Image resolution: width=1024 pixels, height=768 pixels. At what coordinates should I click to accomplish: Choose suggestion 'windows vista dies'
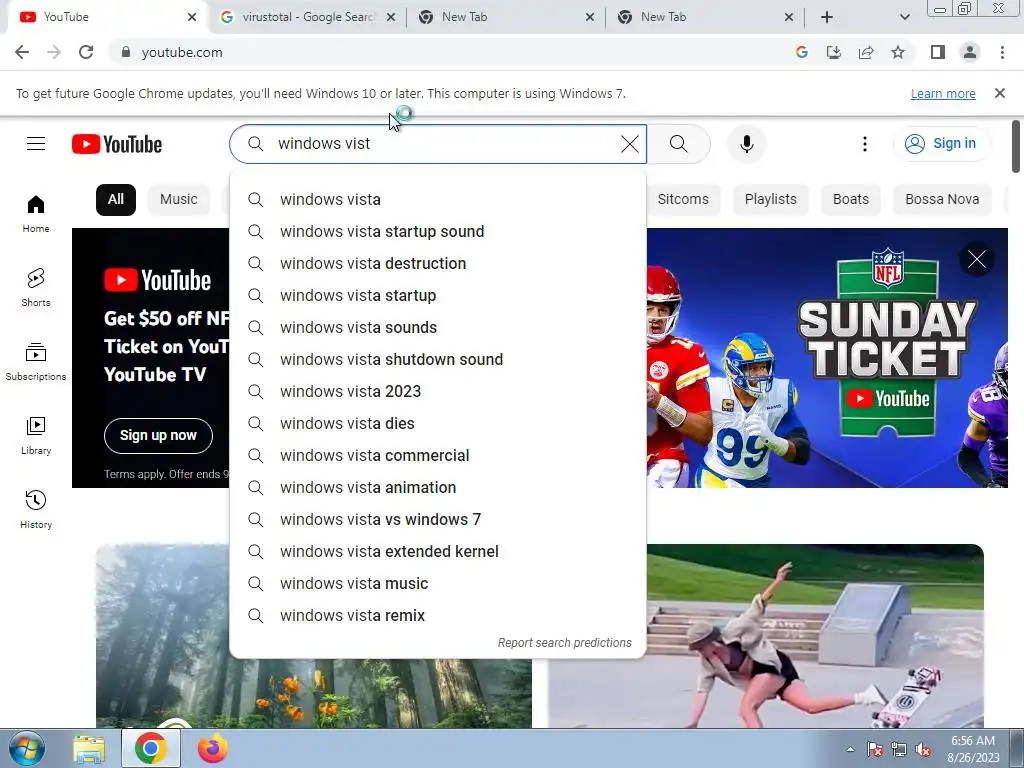(x=438, y=423)
